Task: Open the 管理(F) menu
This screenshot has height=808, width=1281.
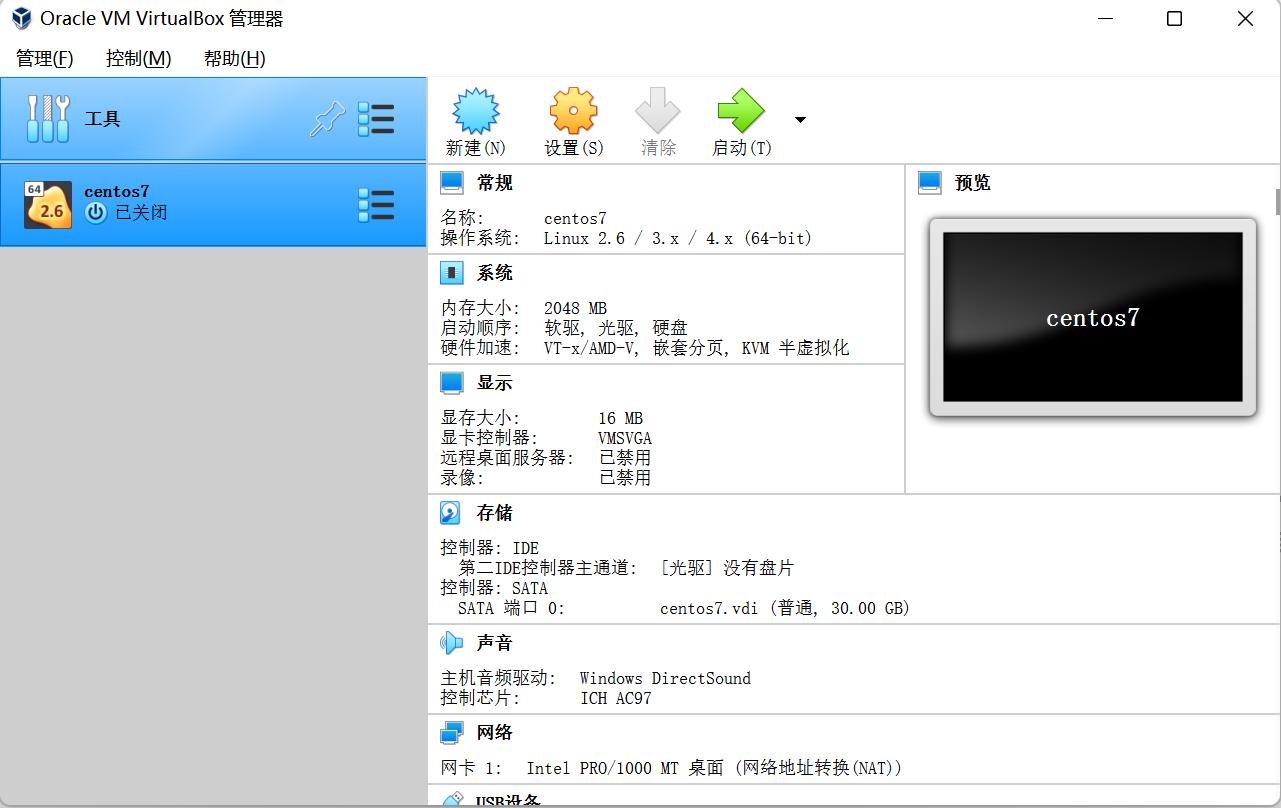Action: 45,59
